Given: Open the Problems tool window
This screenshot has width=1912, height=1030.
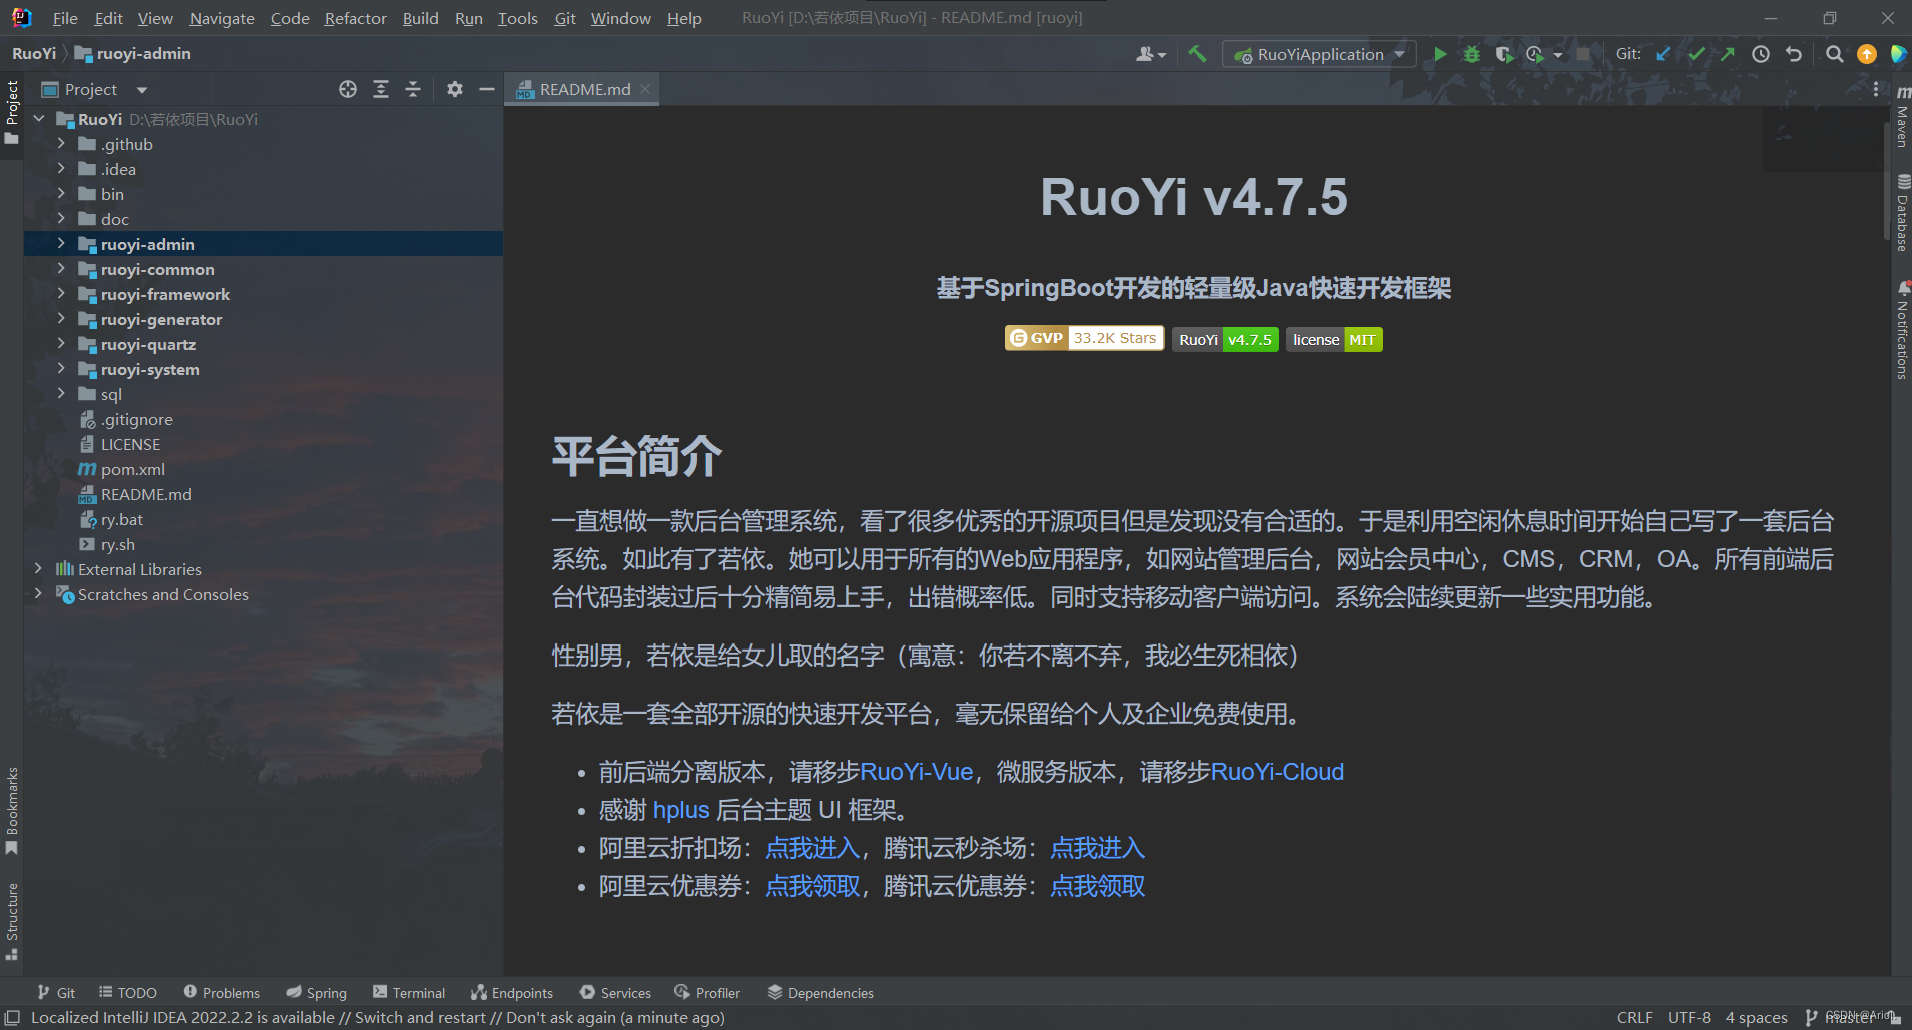Looking at the screenshot, I should point(222,993).
